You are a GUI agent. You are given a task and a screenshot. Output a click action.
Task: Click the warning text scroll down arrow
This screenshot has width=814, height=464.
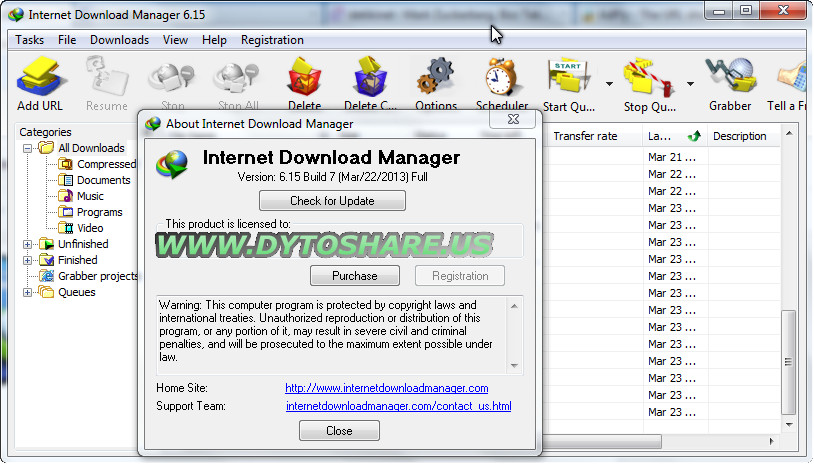514,366
